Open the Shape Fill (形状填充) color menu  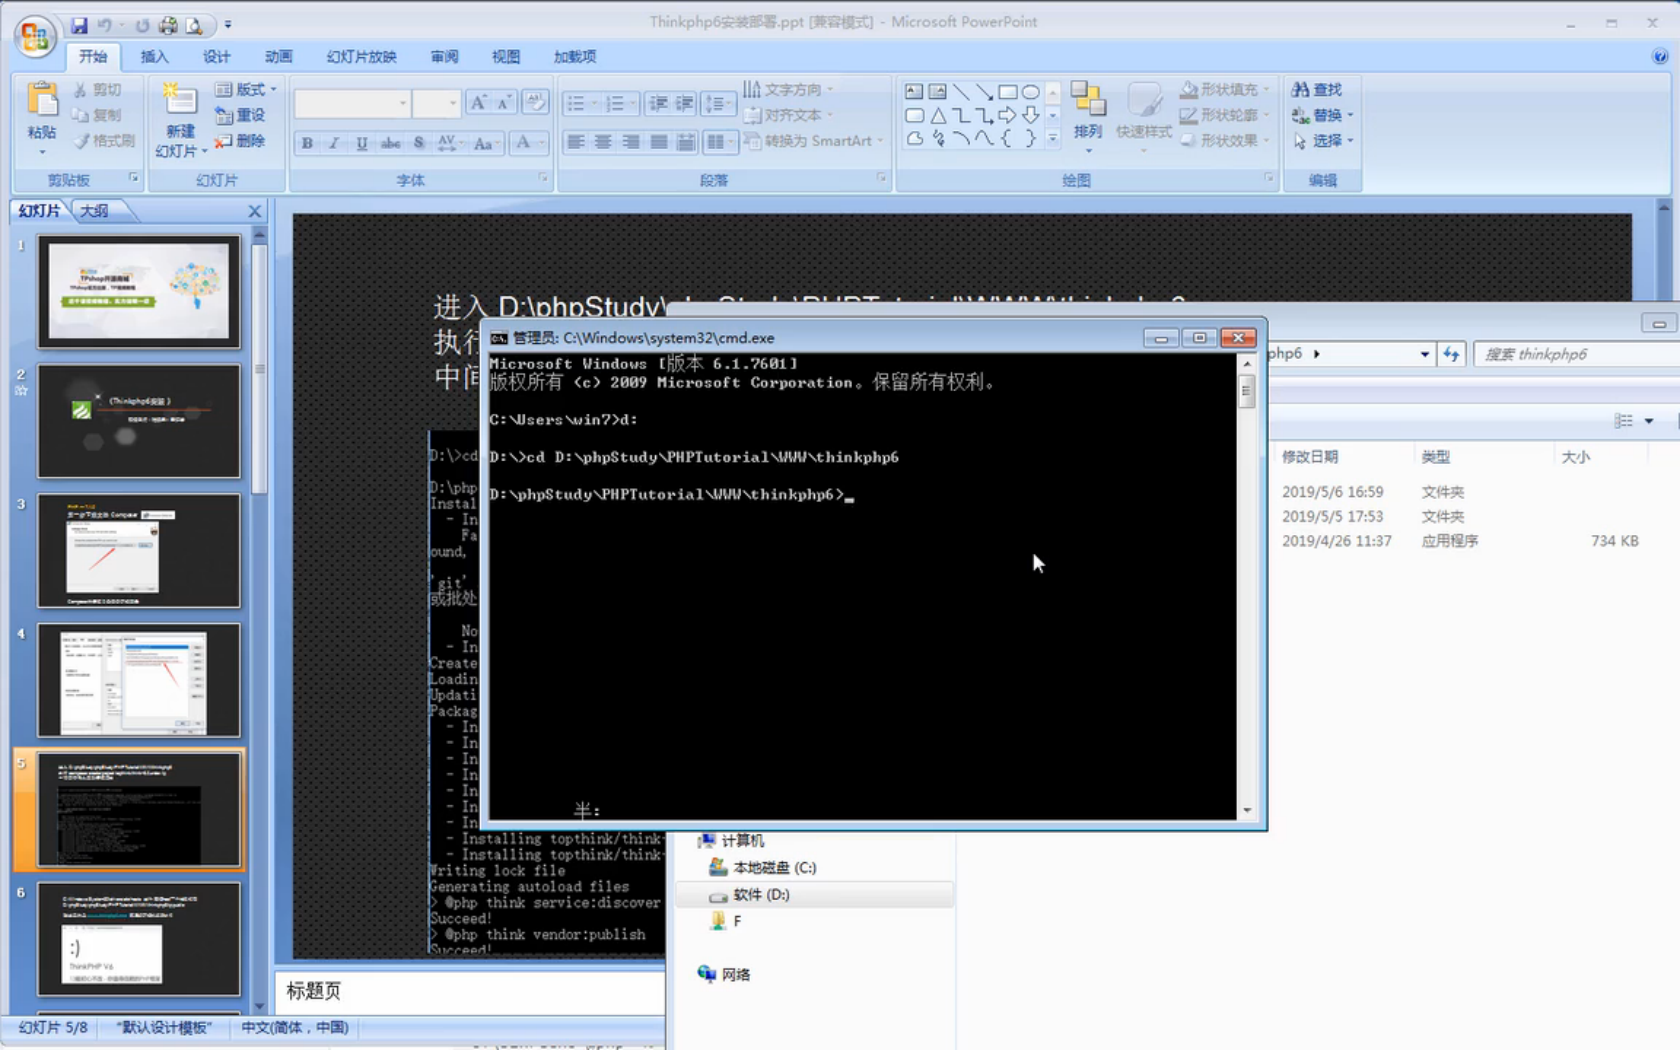pos(1225,89)
